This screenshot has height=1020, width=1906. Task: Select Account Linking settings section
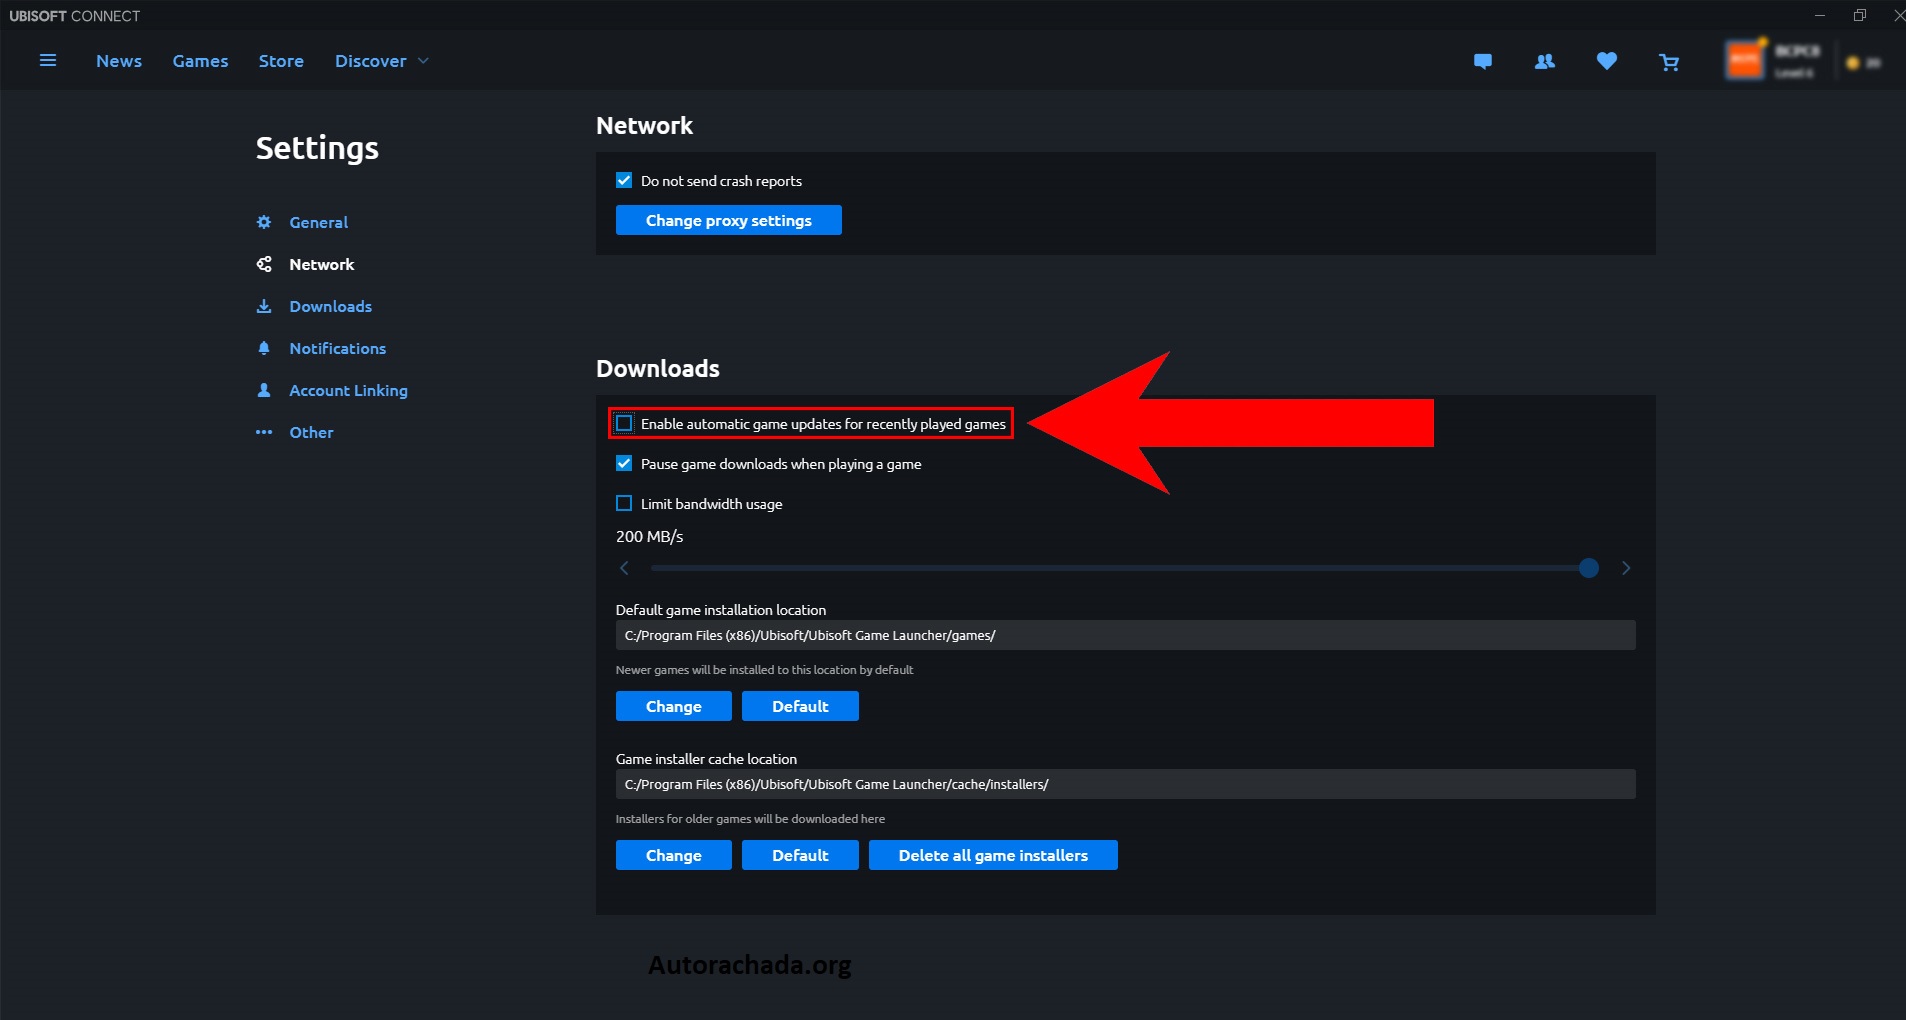pos(349,390)
